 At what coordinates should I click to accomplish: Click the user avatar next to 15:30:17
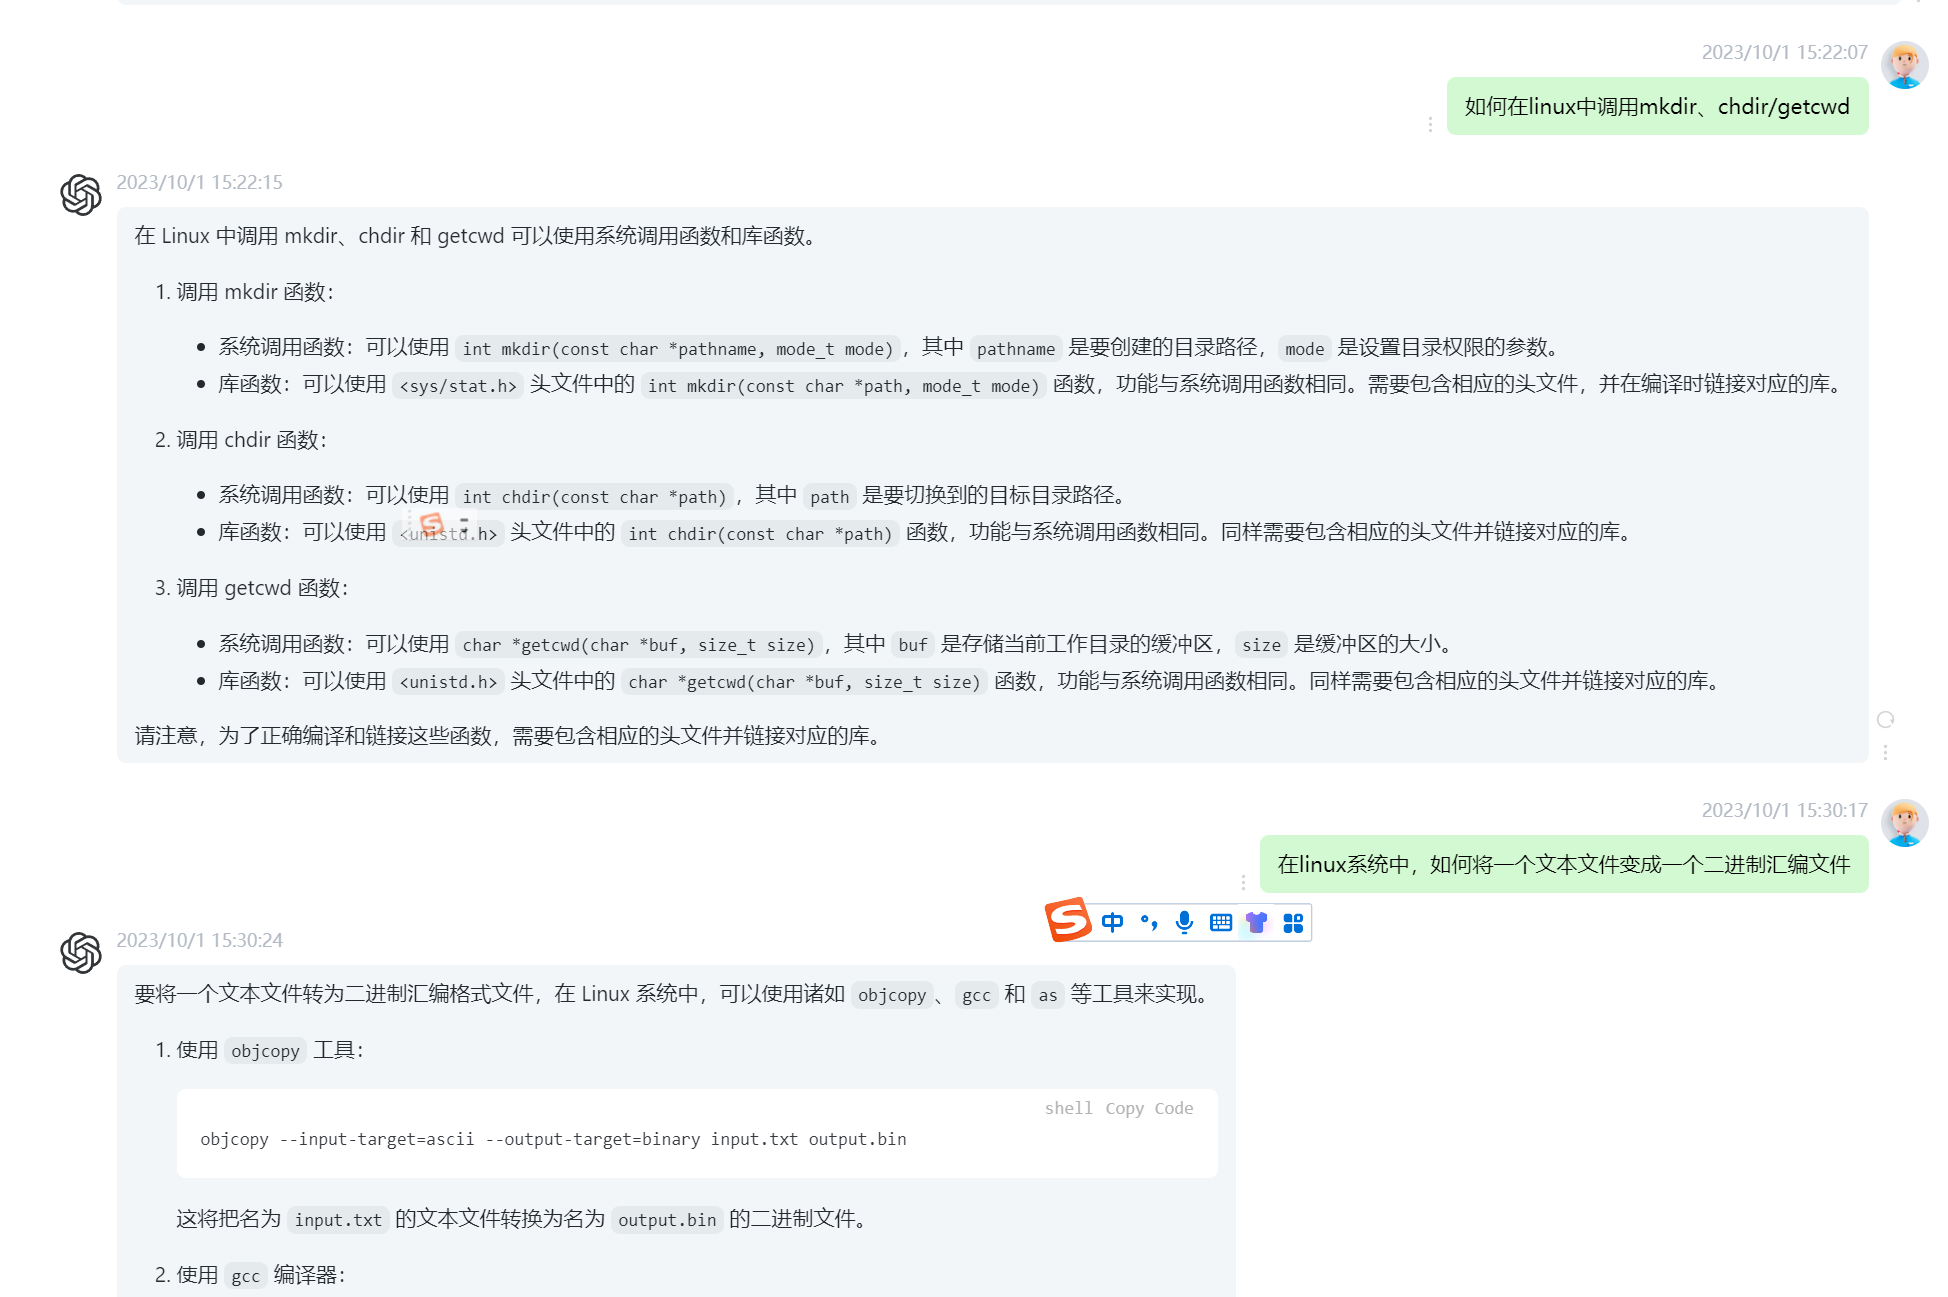click(x=1904, y=823)
